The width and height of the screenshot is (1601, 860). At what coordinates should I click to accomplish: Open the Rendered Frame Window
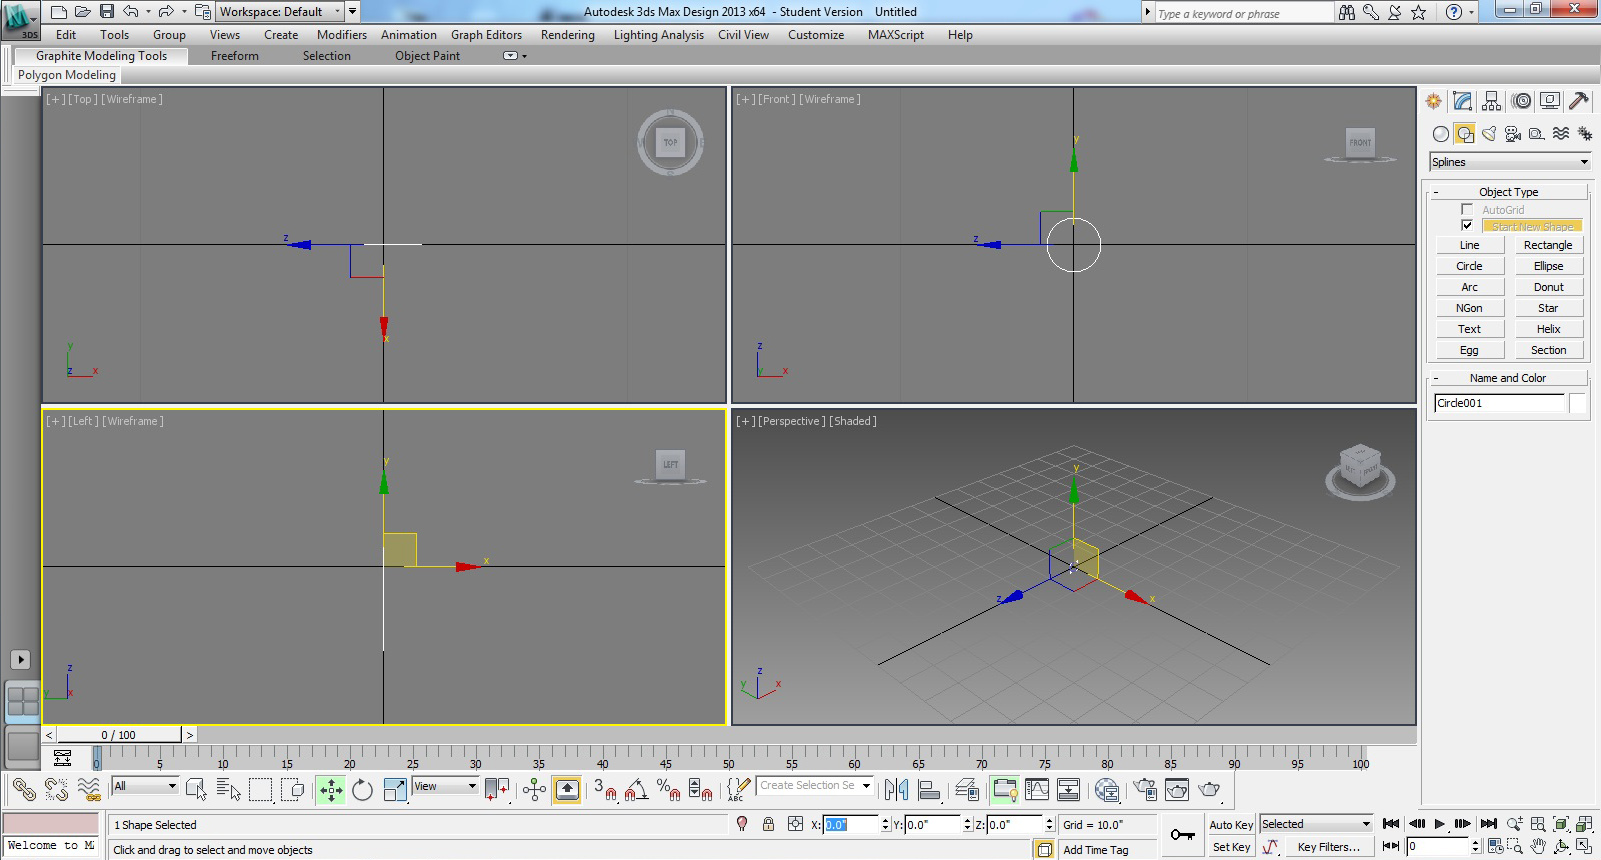tap(1177, 790)
